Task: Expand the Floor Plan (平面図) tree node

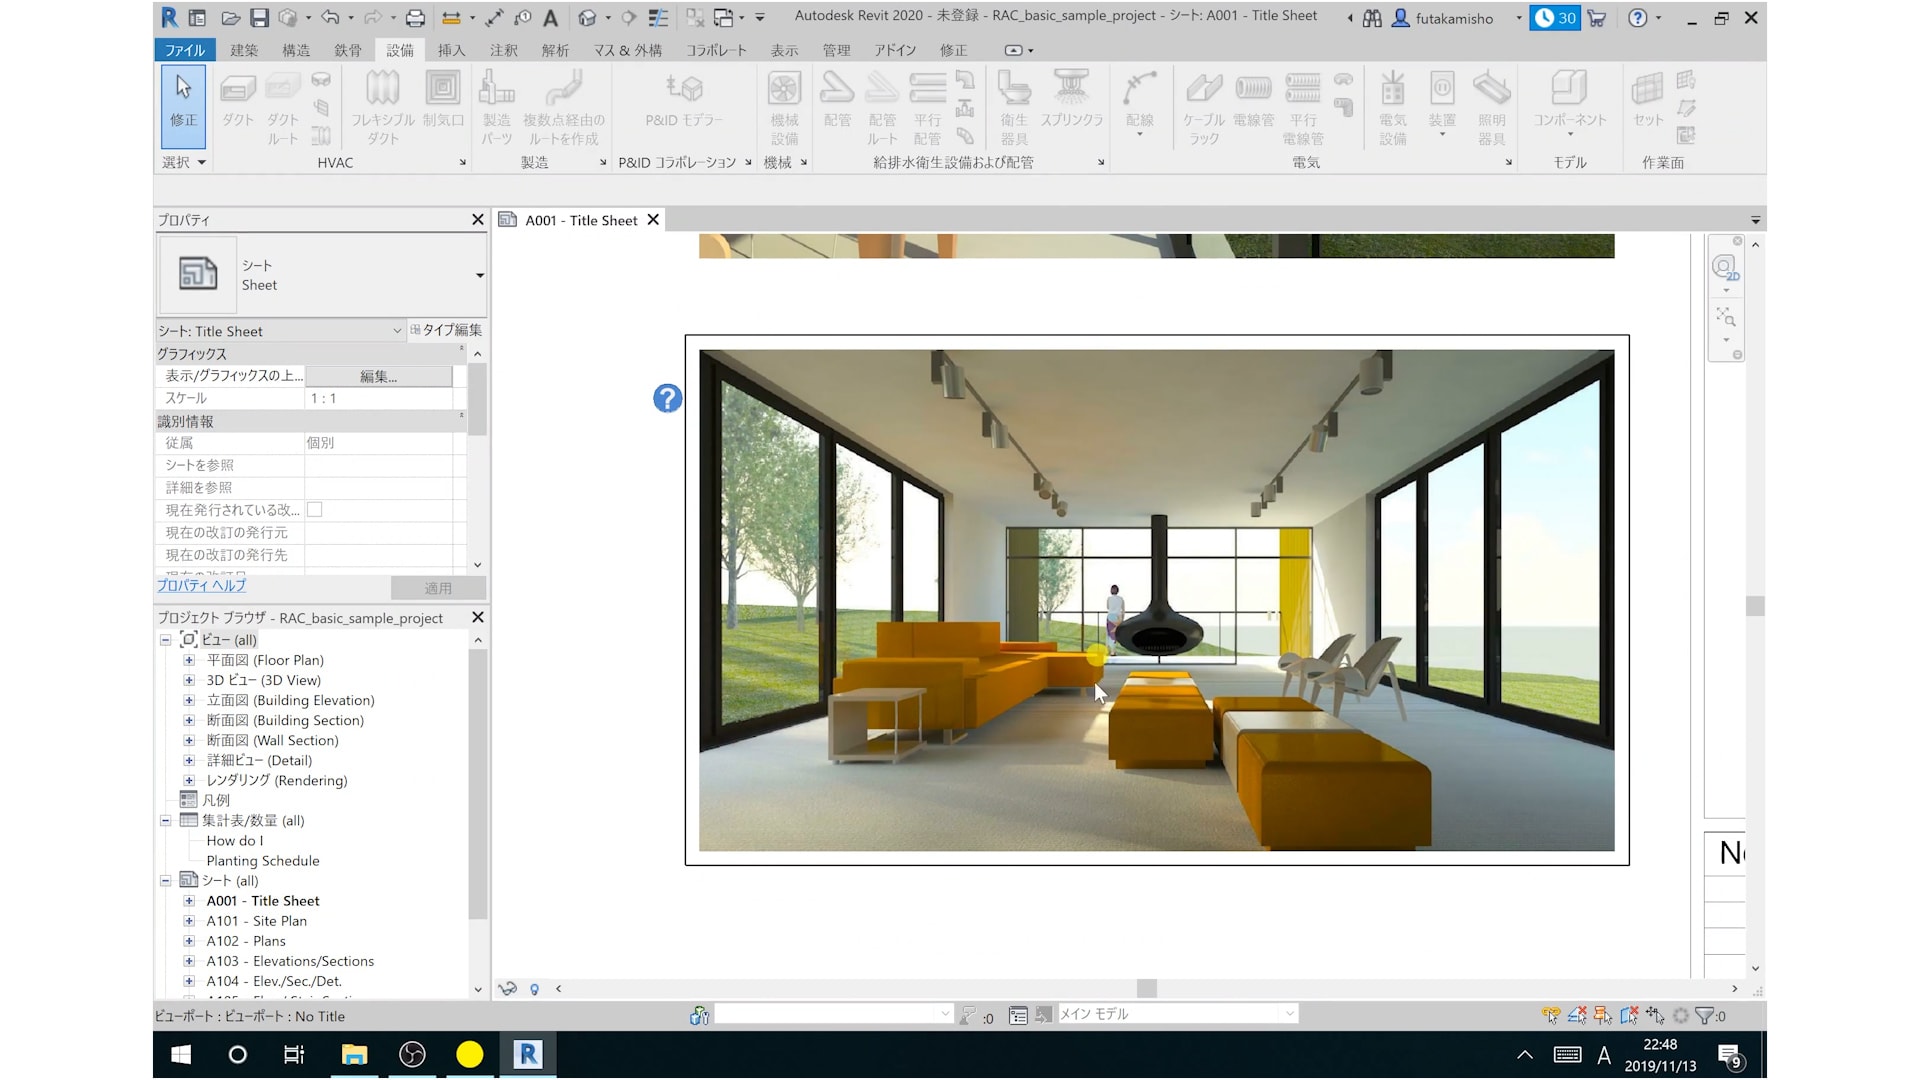Action: [189, 660]
